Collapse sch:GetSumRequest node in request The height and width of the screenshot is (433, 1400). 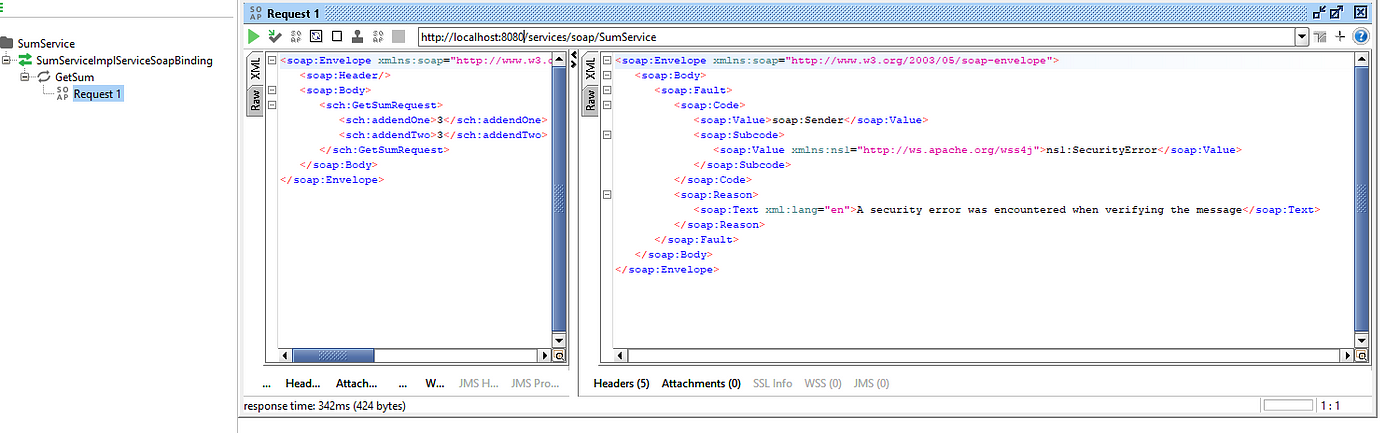click(x=272, y=105)
